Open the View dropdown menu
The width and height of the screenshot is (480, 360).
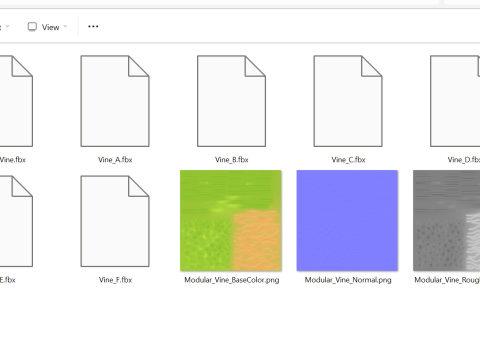[47, 27]
